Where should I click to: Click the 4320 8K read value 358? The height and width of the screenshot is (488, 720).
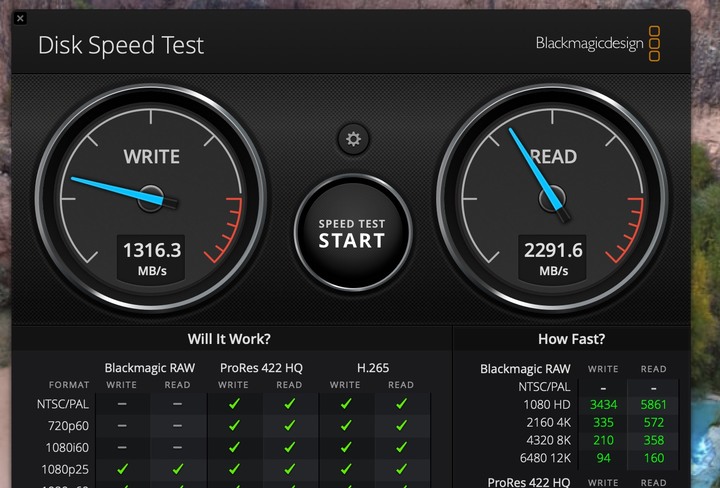[653, 440]
